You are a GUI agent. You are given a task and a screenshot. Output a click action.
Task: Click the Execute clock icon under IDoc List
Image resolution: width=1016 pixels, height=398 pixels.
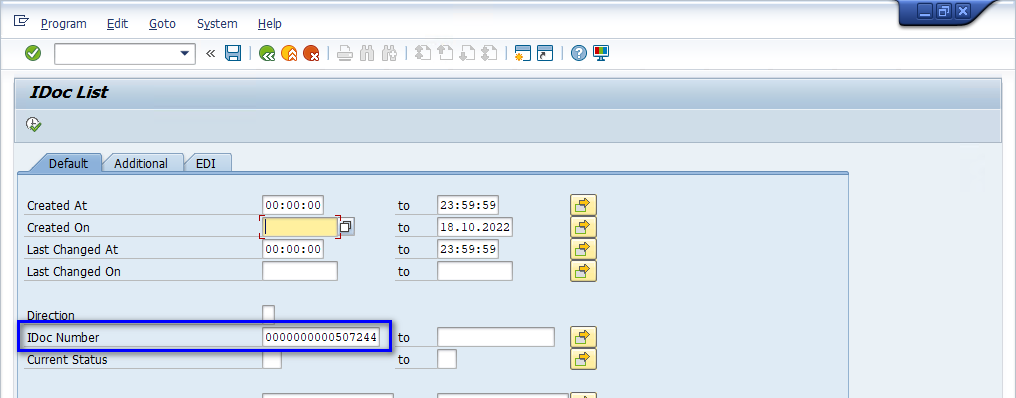34,124
